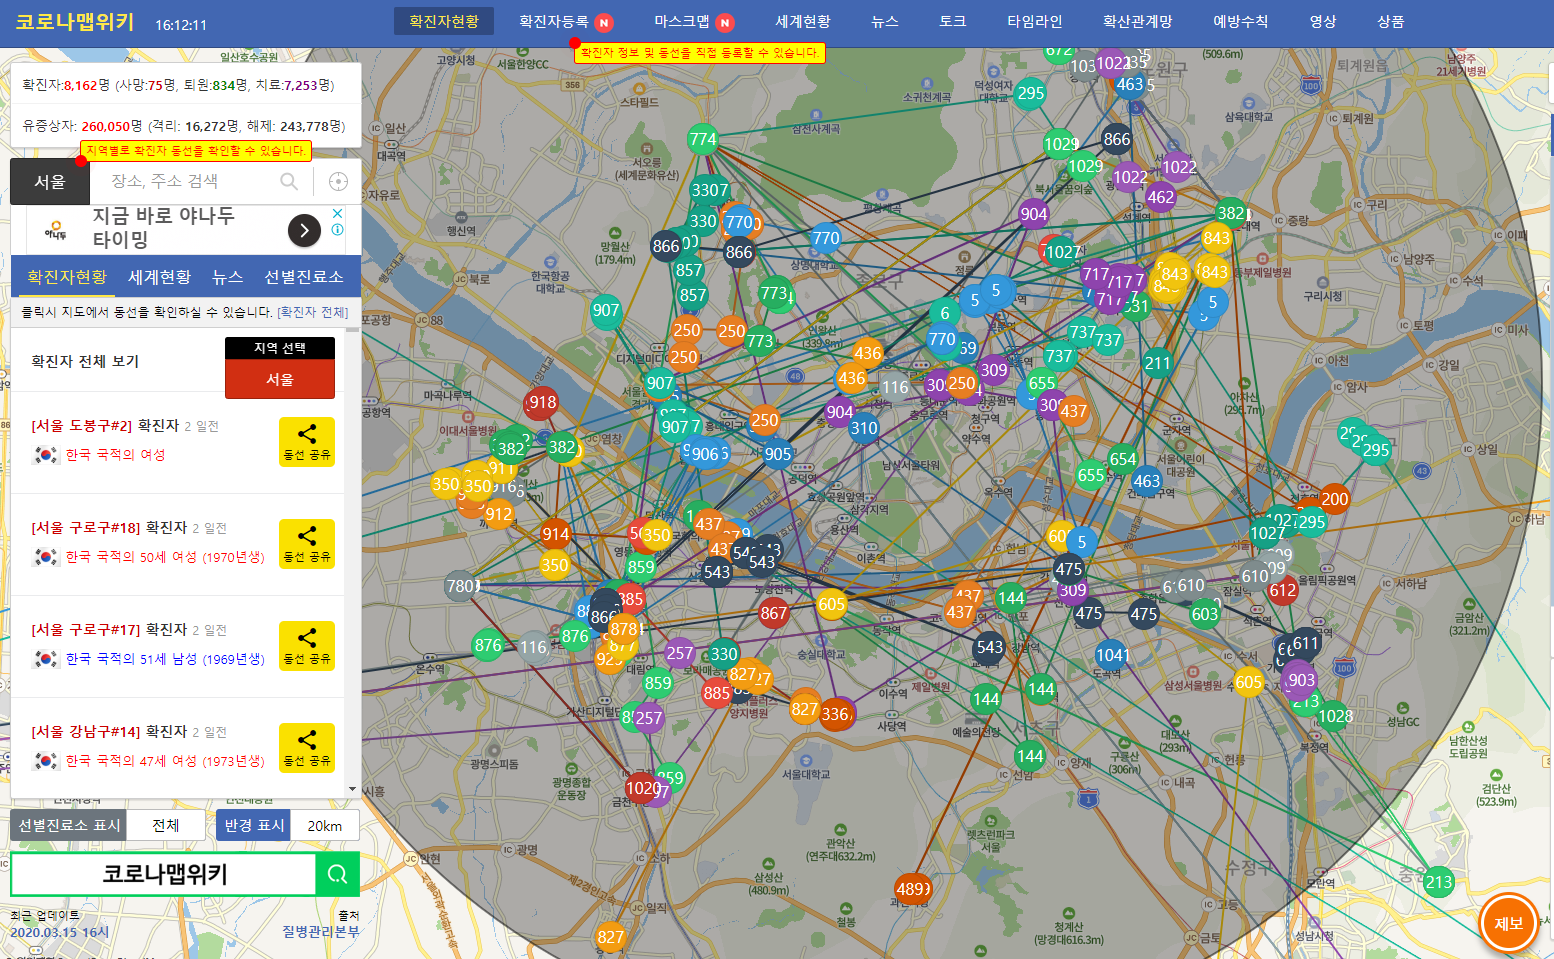Switch to the side panel 확진자현황 tab
The height and width of the screenshot is (959, 1554).
point(66,277)
